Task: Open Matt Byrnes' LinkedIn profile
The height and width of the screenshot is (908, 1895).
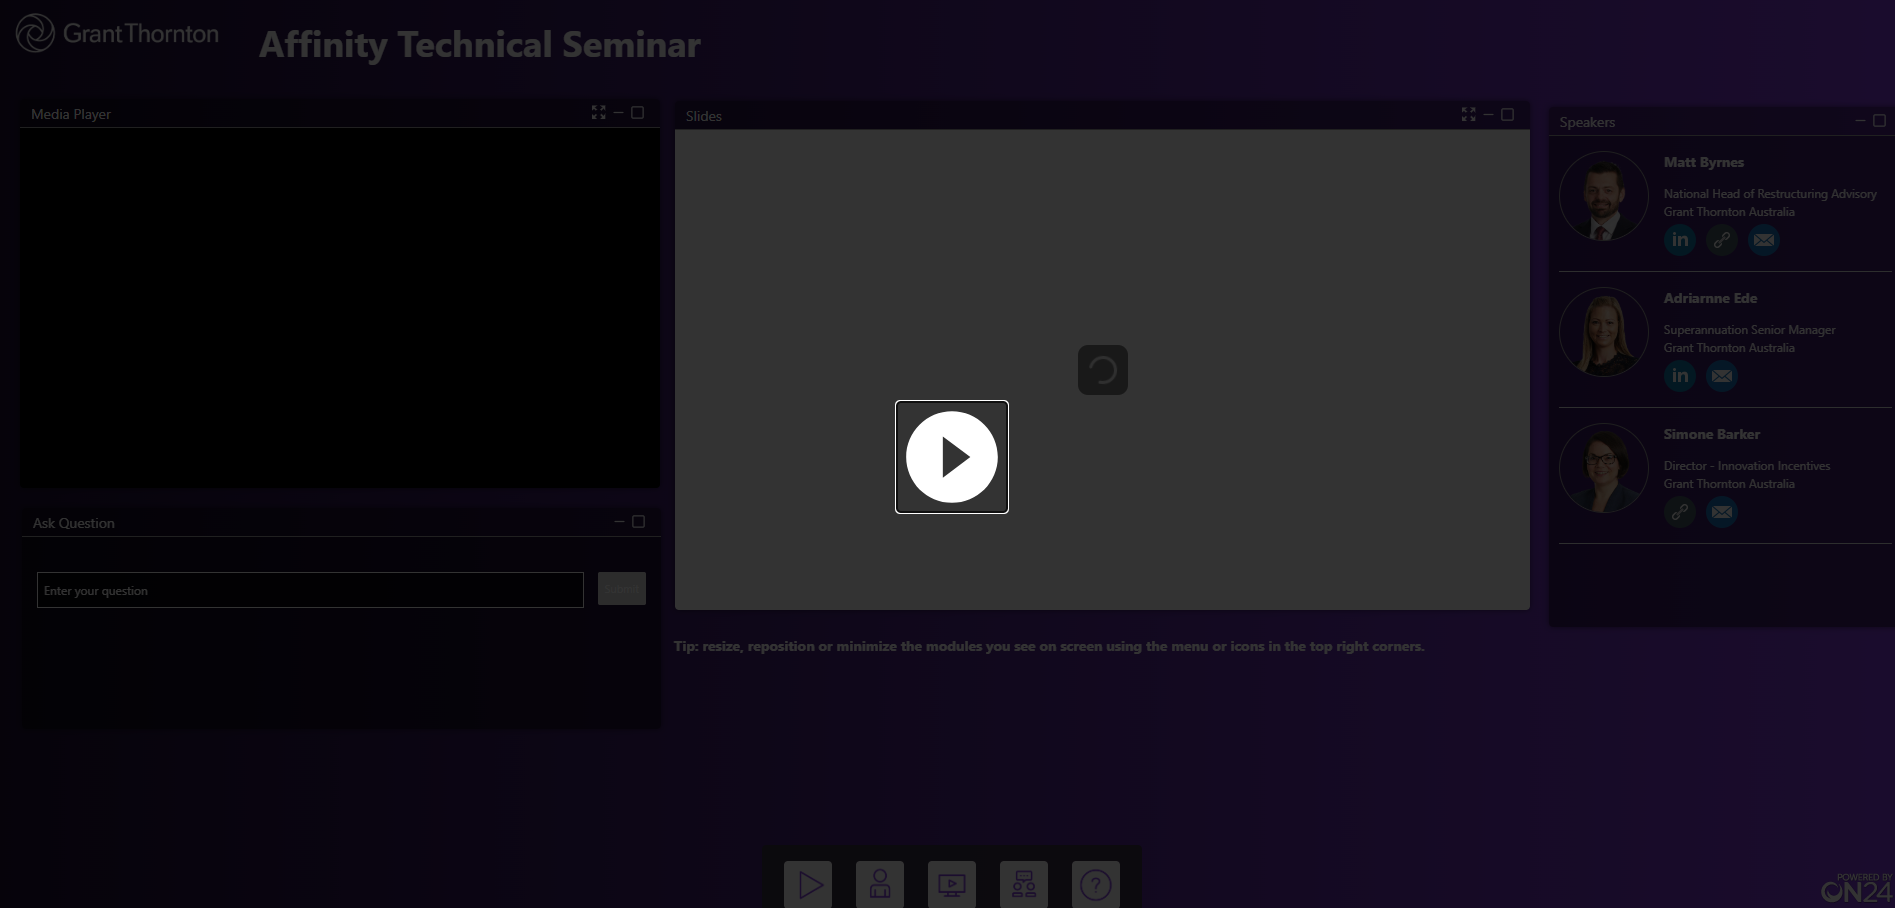Action: pos(1680,240)
